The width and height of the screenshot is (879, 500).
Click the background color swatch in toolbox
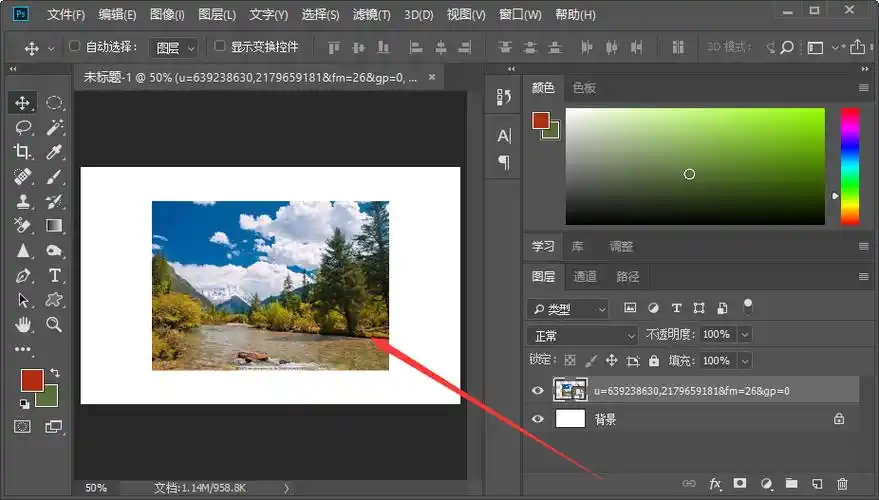[50, 399]
